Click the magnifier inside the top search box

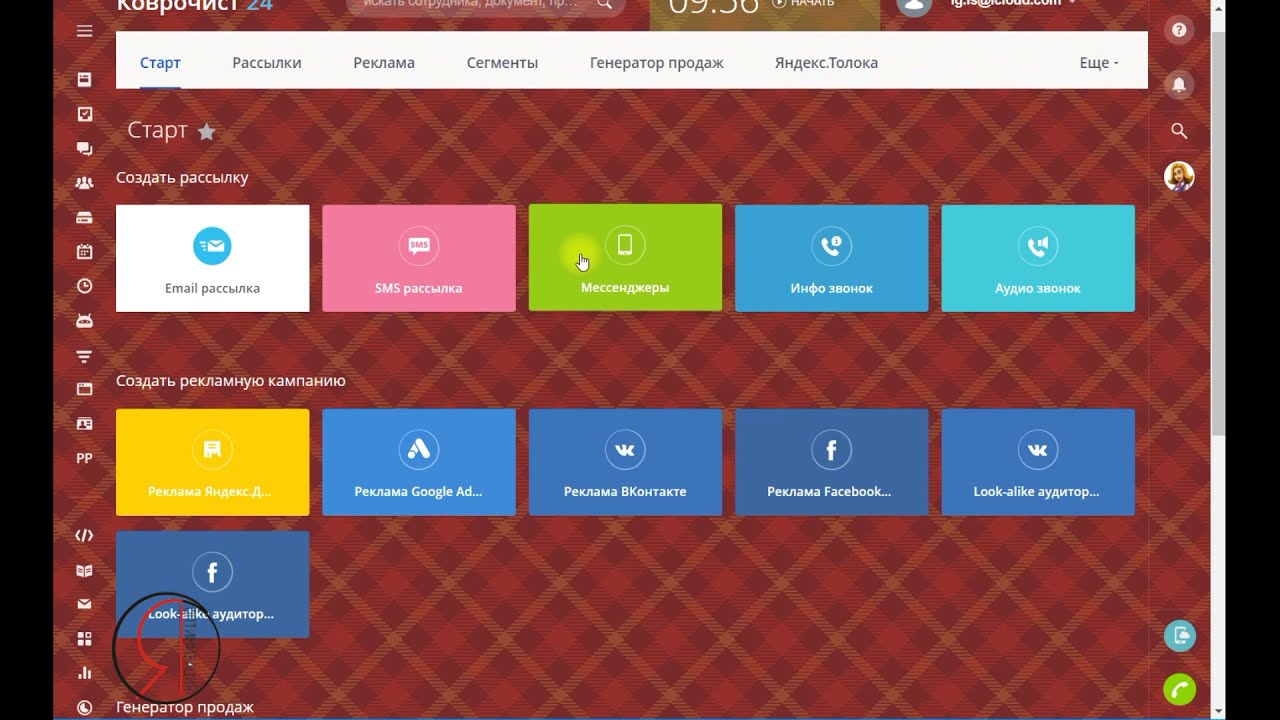coord(604,4)
